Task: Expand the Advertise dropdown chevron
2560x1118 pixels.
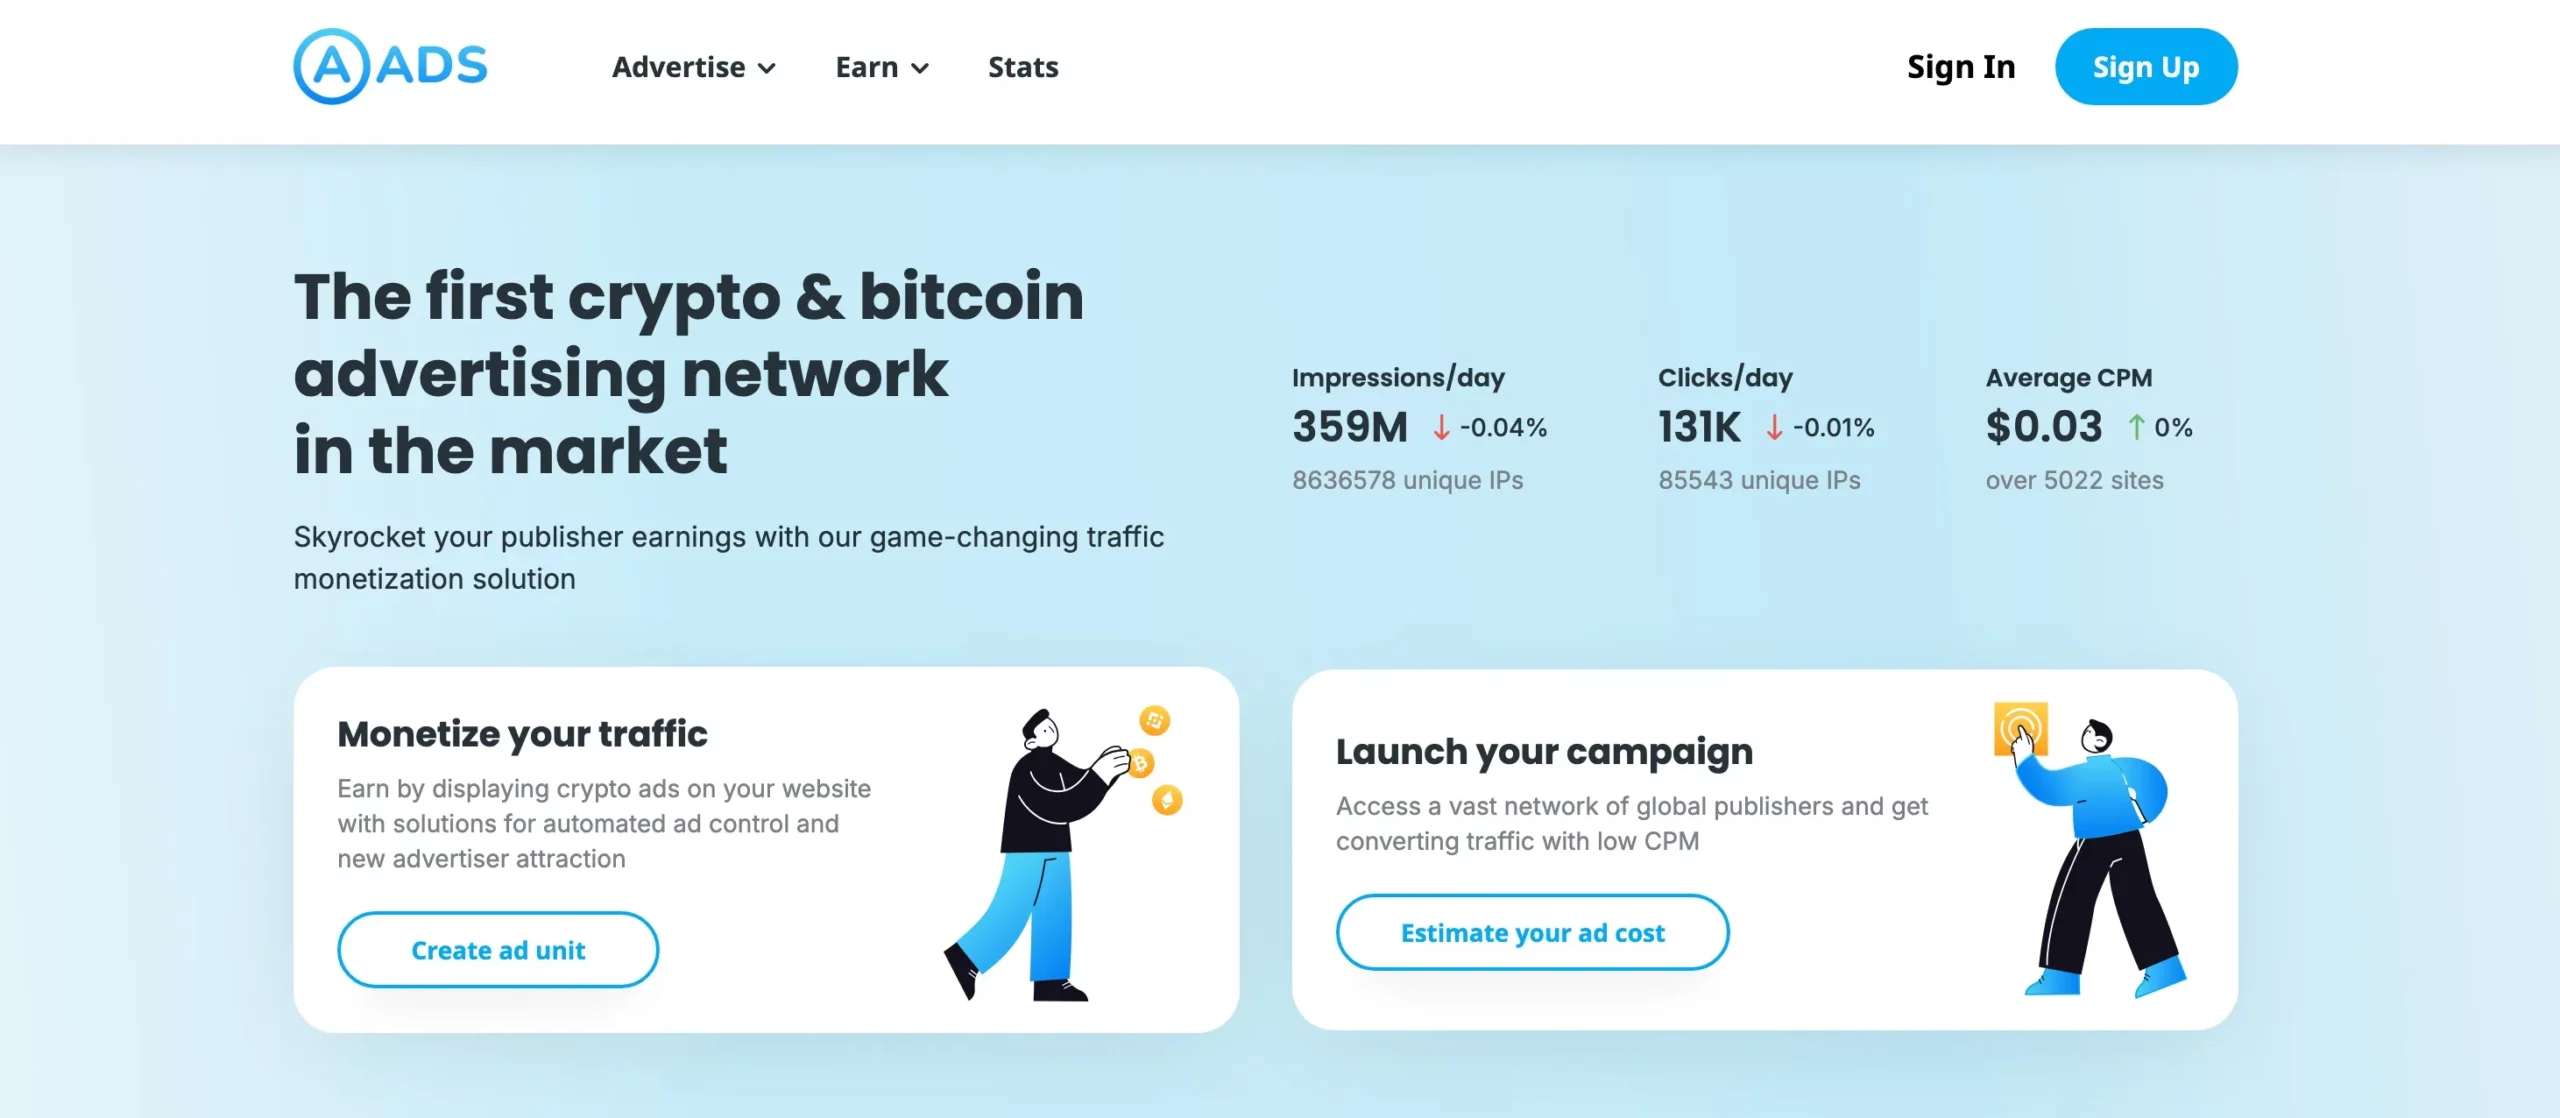Action: click(x=767, y=68)
